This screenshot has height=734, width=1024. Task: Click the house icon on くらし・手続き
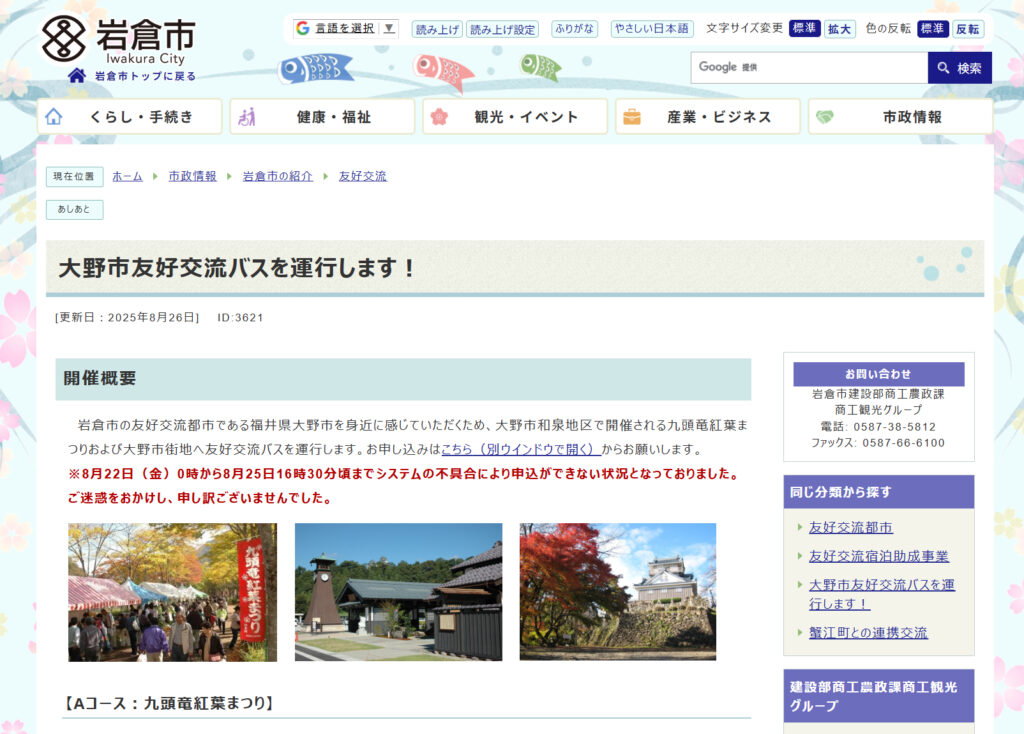click(x=54, y=117)
